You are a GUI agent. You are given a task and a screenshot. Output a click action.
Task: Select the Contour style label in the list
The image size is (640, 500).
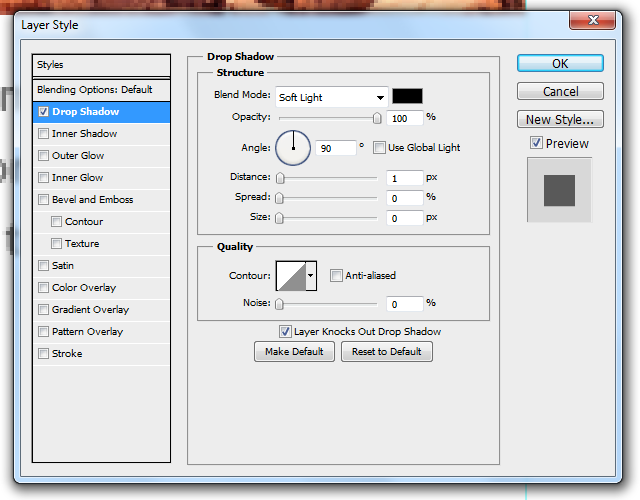[84, 222]
